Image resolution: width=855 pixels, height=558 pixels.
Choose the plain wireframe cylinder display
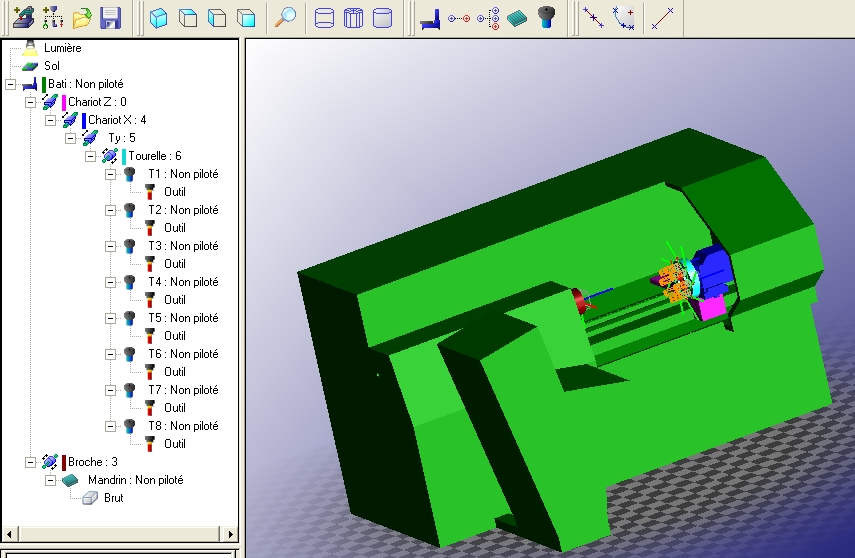[324, 18]
